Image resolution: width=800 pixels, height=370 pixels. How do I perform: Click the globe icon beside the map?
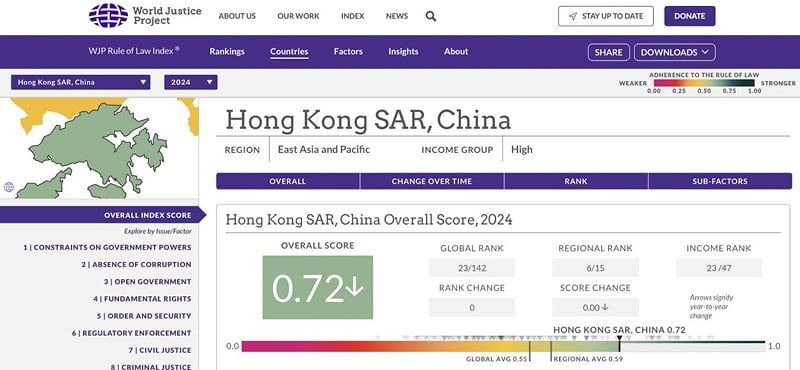click(x=9, y=187)
